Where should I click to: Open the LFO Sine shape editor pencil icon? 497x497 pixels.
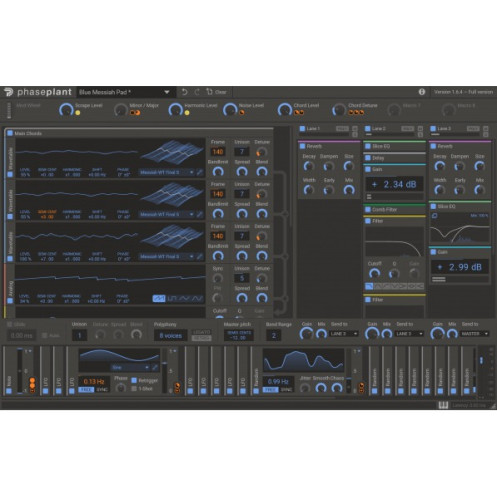coord(155,367)
